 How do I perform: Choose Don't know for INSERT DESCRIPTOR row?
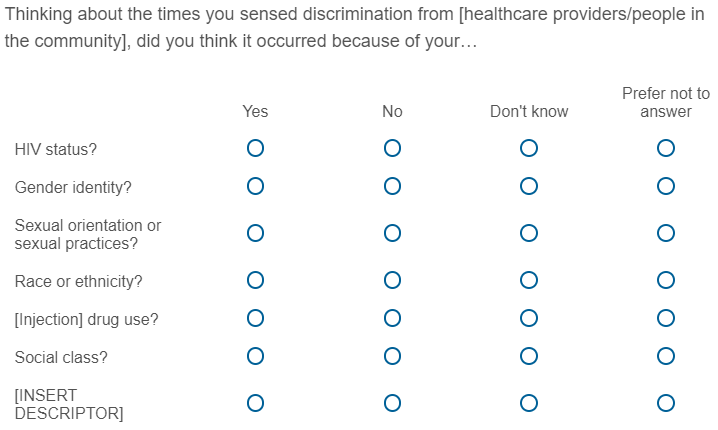click(529, 403)
